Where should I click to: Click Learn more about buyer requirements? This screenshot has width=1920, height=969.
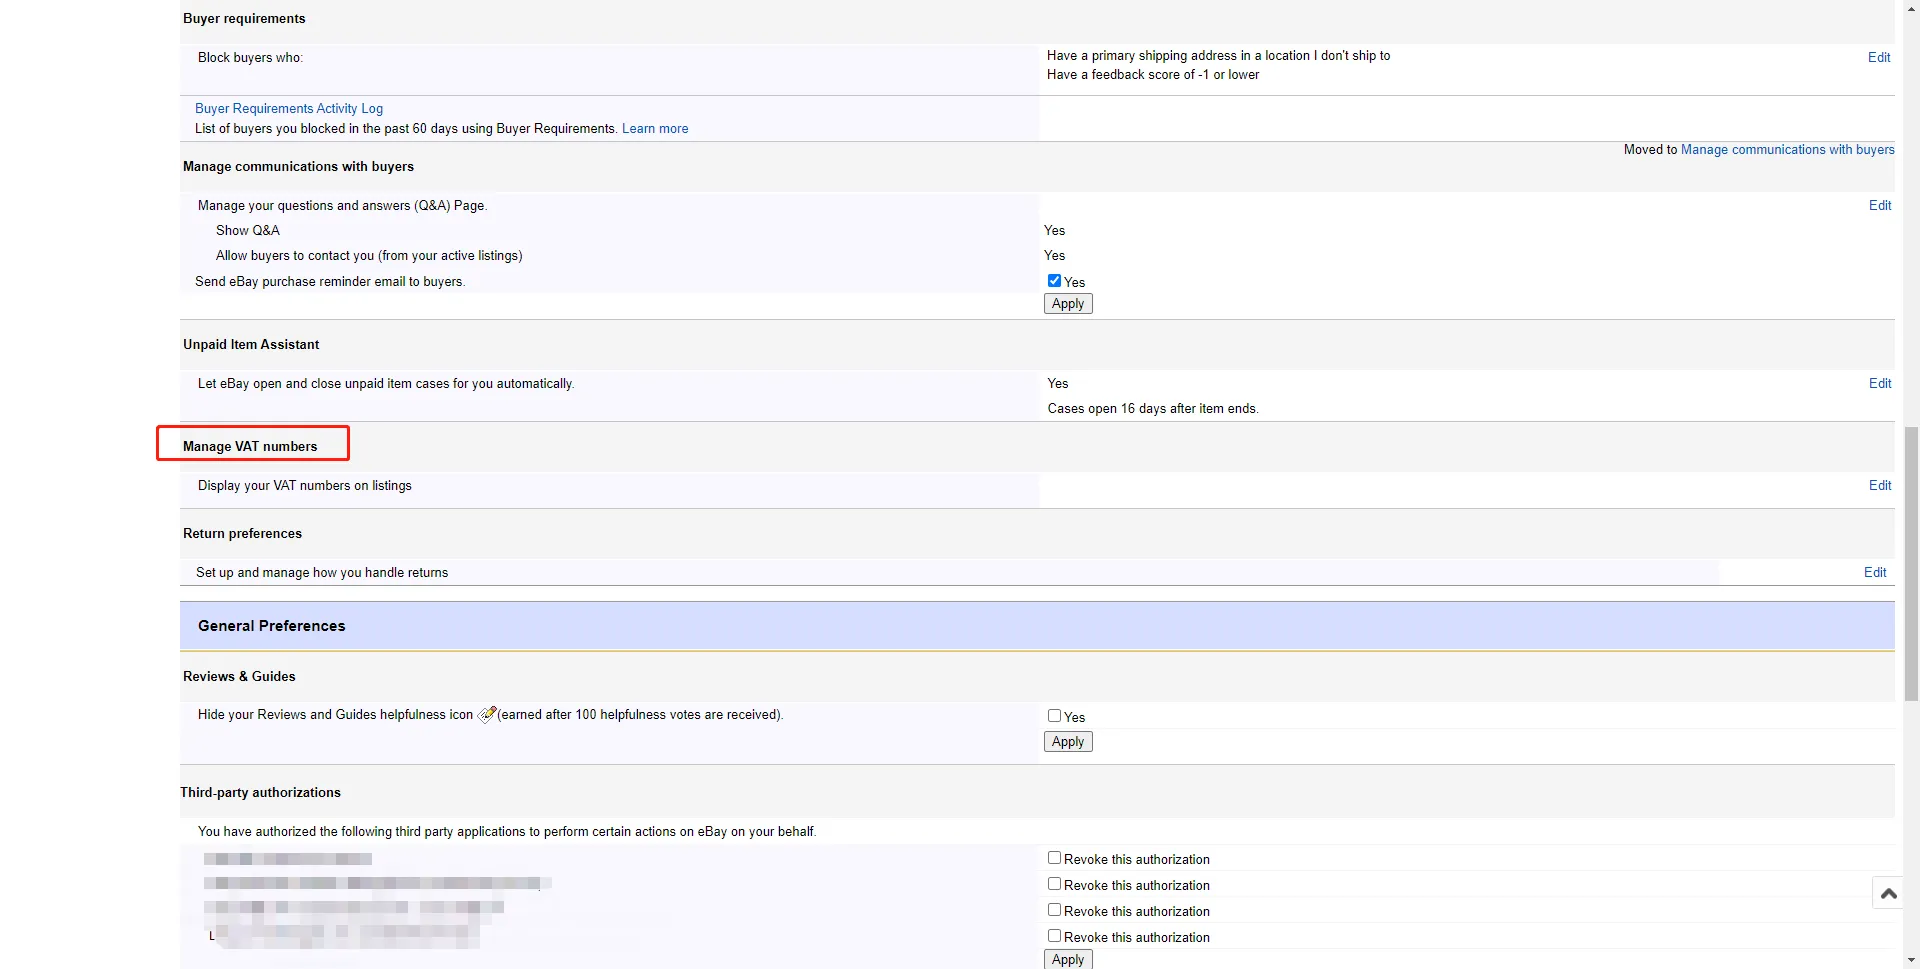click(654, 128)
